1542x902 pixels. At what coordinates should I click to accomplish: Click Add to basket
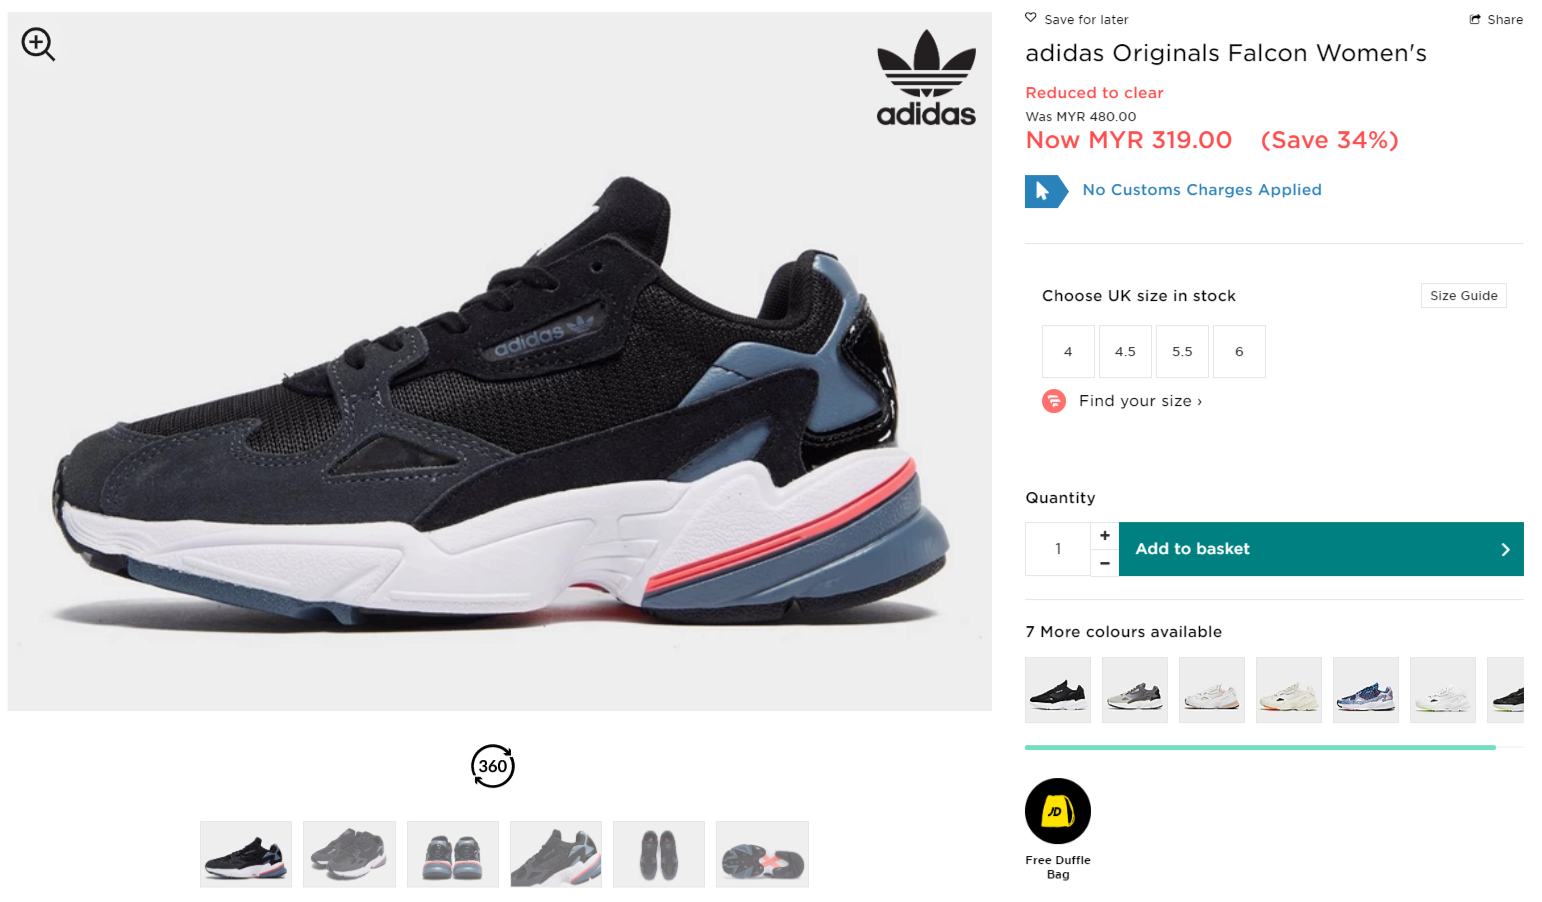(1321, 549)
